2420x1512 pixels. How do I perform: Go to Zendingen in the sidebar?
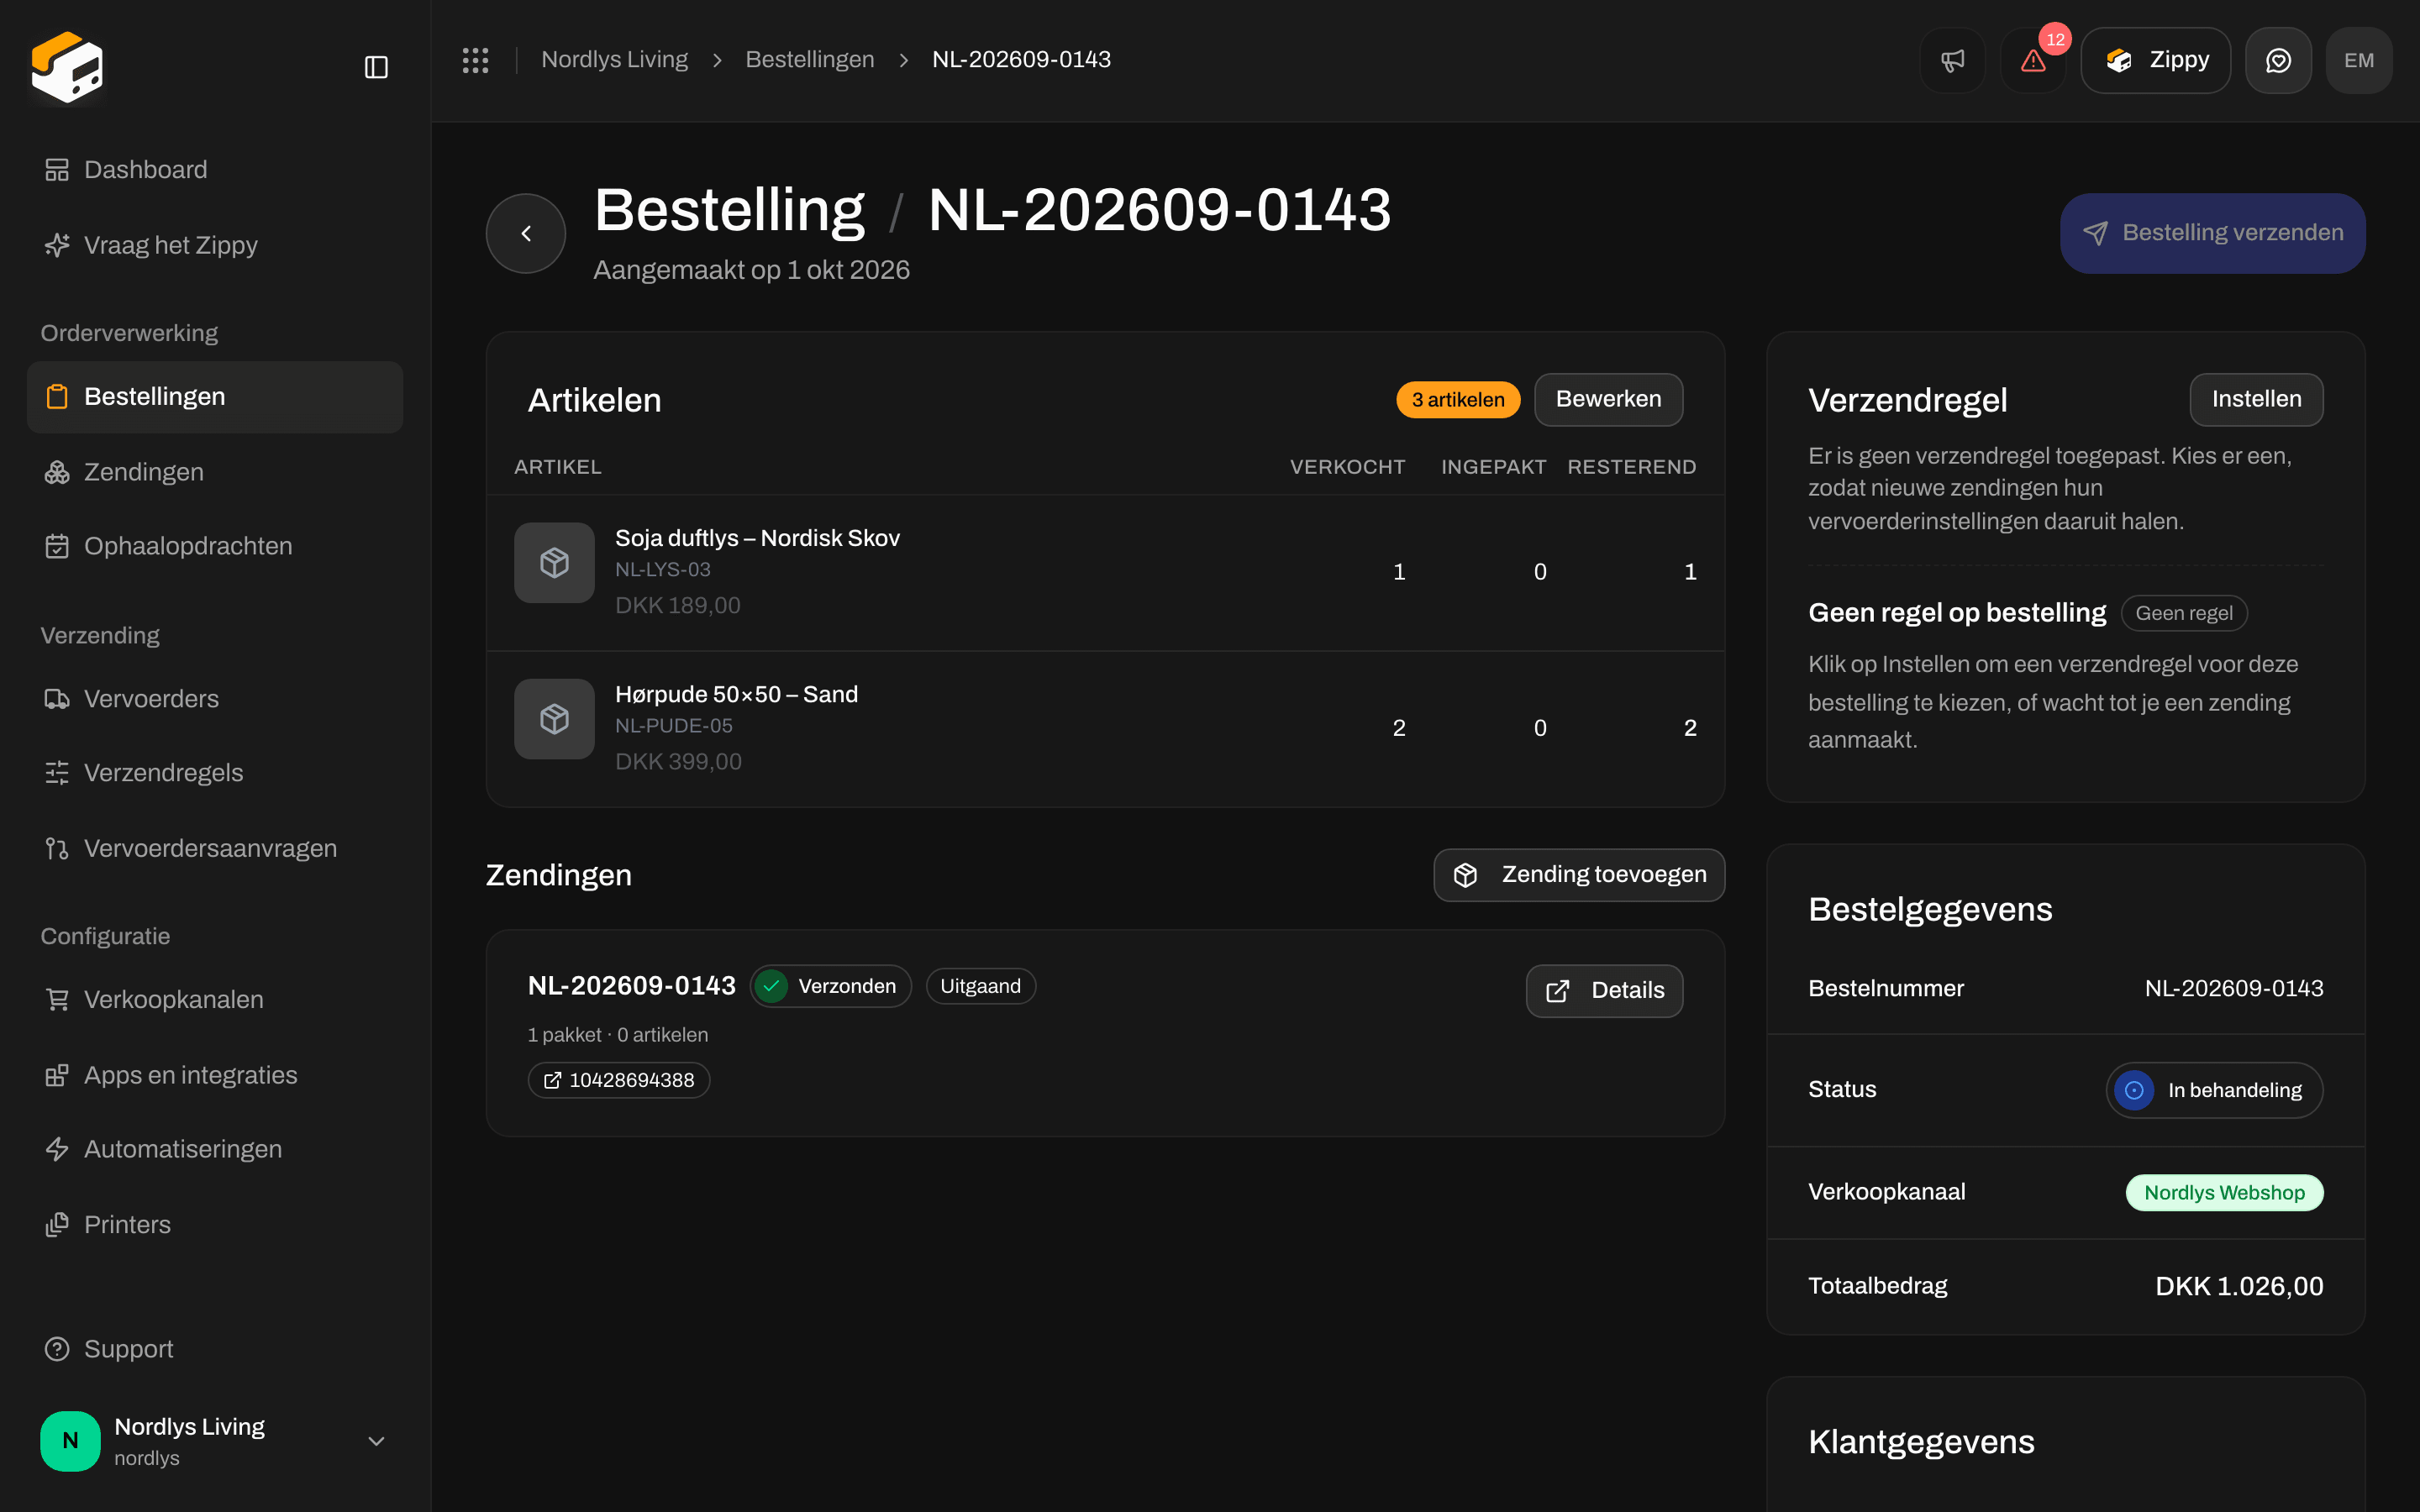click(x=215, y=472)
